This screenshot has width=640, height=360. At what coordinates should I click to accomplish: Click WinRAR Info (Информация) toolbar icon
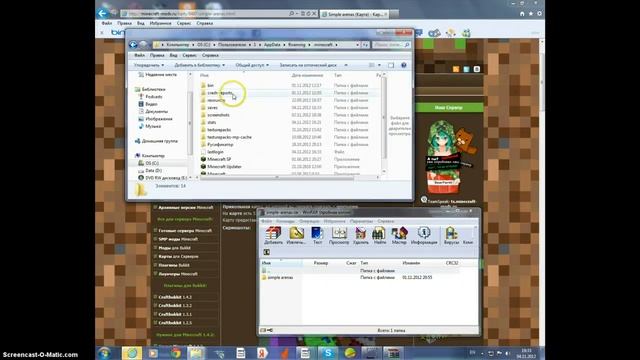pos(424,236)
